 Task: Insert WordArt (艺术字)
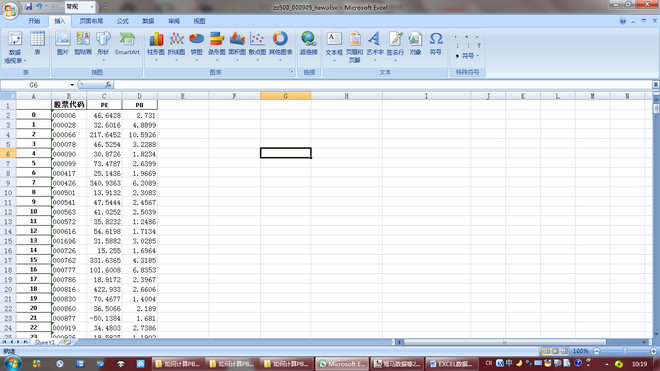click(x=375, y=45)
